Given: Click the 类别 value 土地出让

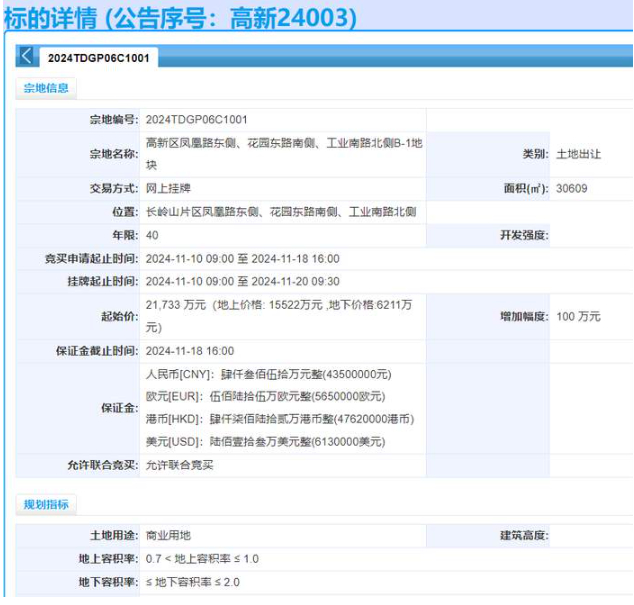Looking at the screenshot, I should click(x=578, y=154).
